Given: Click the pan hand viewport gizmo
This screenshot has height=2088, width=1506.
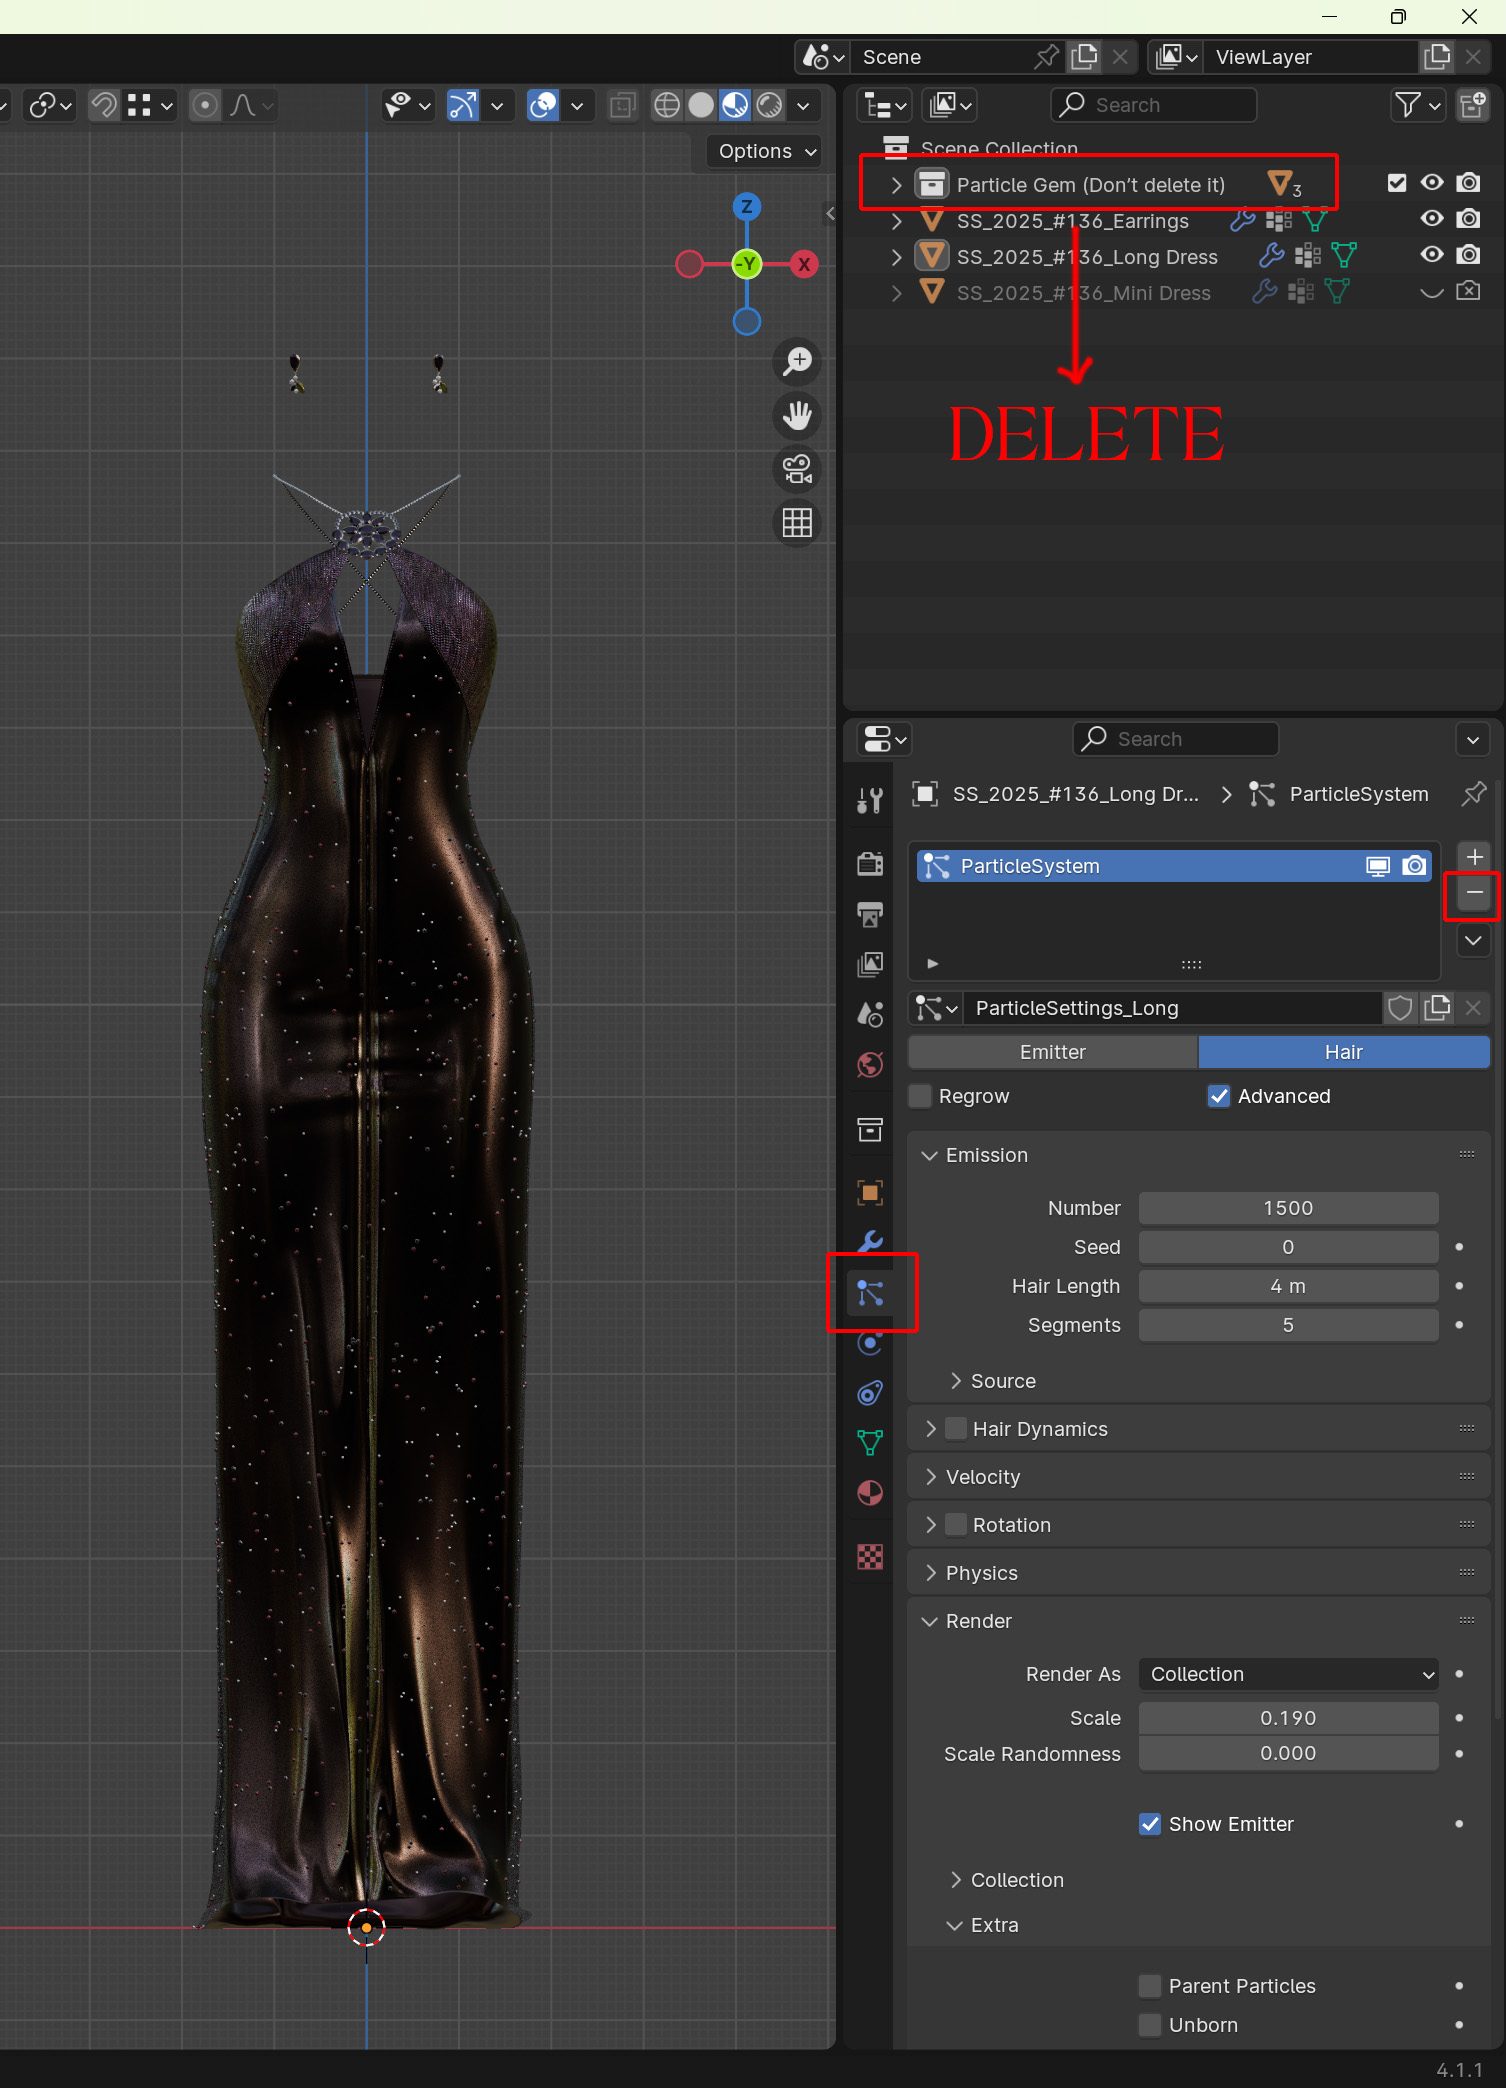Looking at the screenshot, I should coord(797,415).
